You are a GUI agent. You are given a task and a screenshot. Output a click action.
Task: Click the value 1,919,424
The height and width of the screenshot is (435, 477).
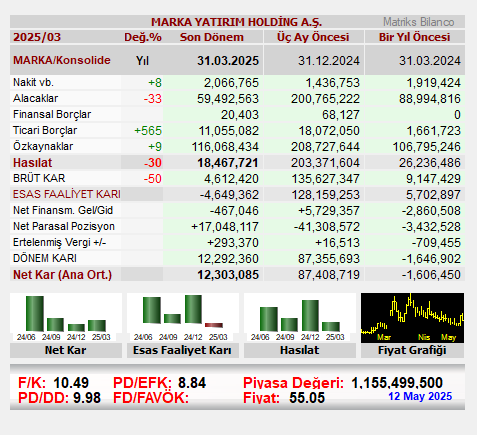[x=433, y=83]
